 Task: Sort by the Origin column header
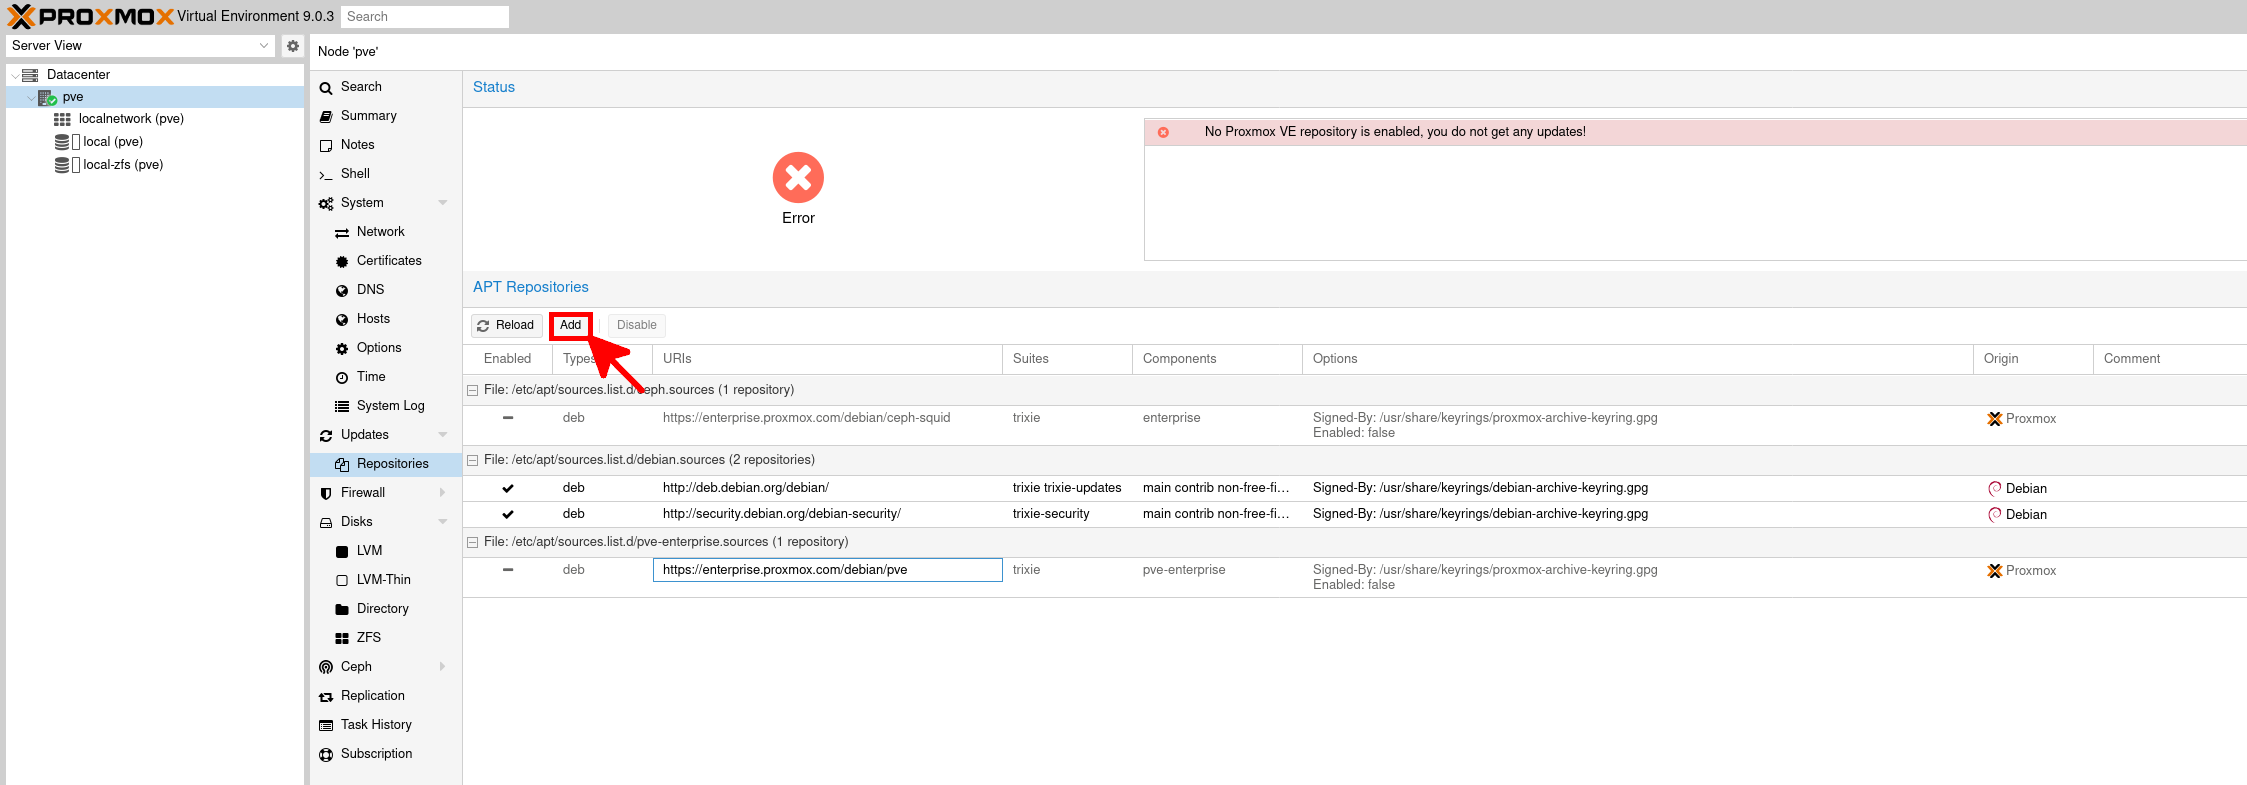coord(2033,359)
